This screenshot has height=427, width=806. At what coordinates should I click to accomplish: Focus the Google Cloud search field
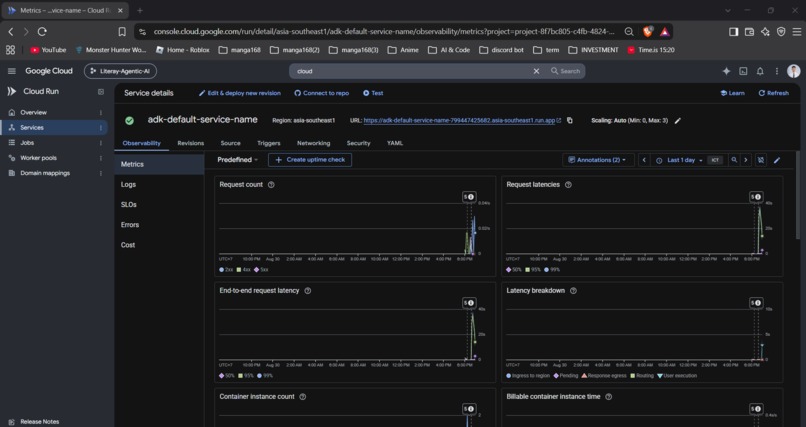click(x=414, y=71)
